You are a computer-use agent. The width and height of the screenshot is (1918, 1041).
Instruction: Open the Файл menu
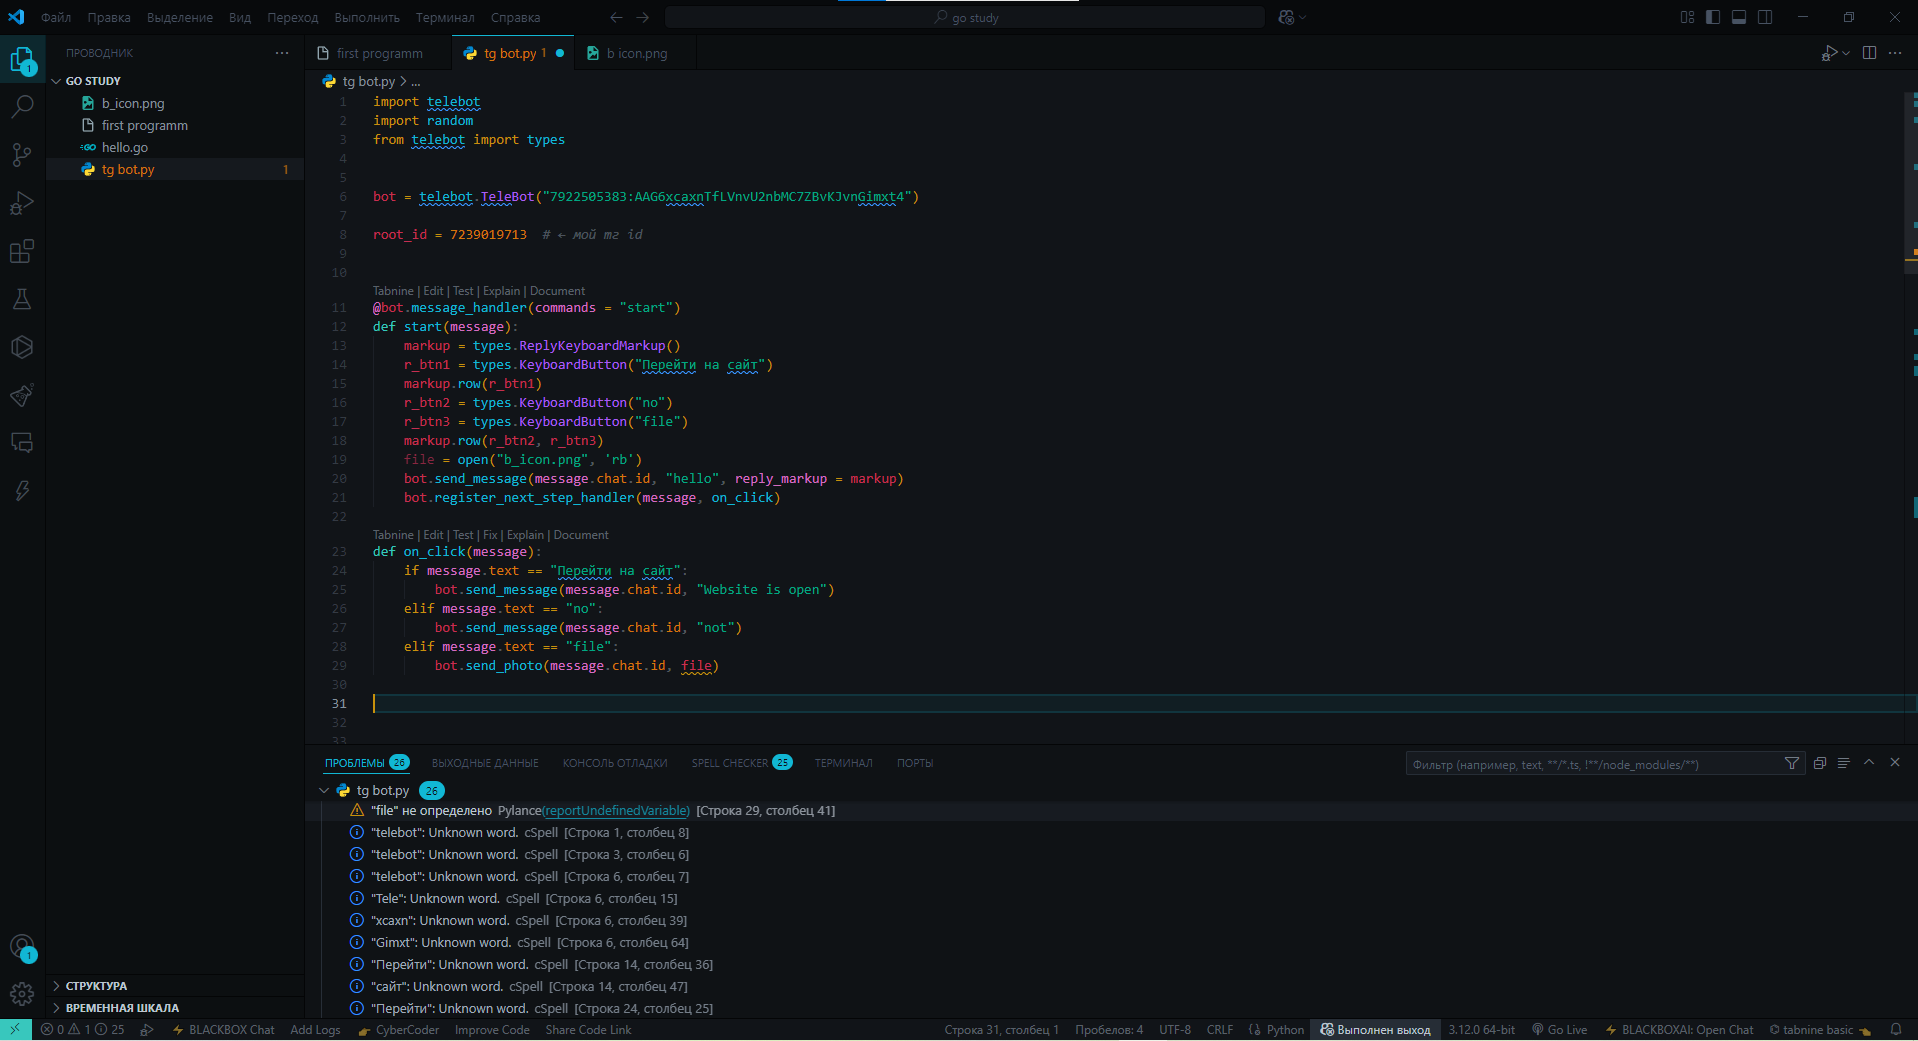tap(56, 17)
